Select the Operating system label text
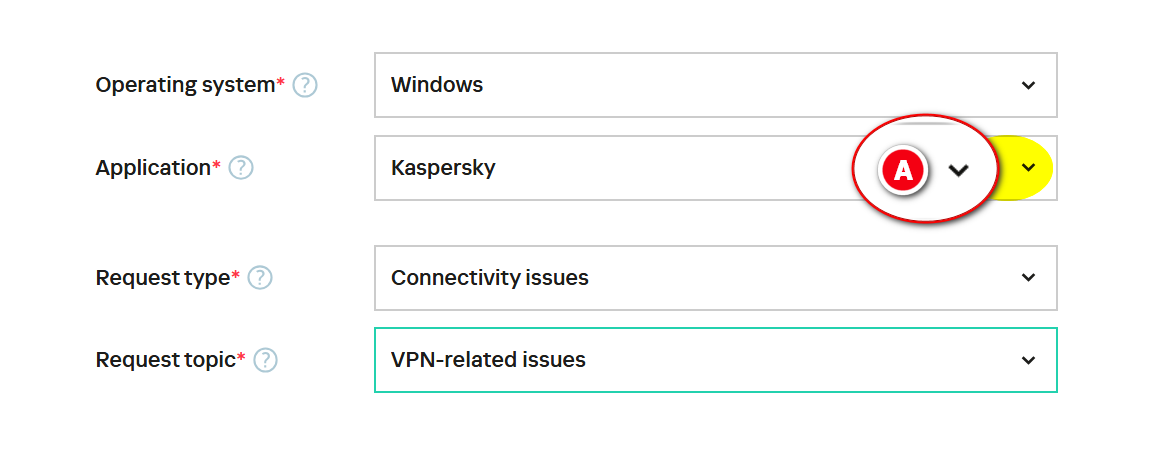 click(185, 86)
